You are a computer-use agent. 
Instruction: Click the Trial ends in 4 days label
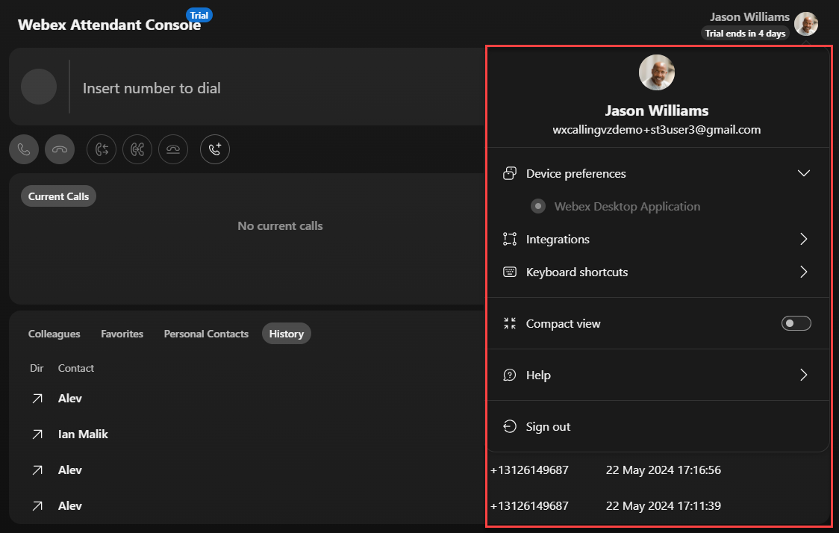pos(745,33)
